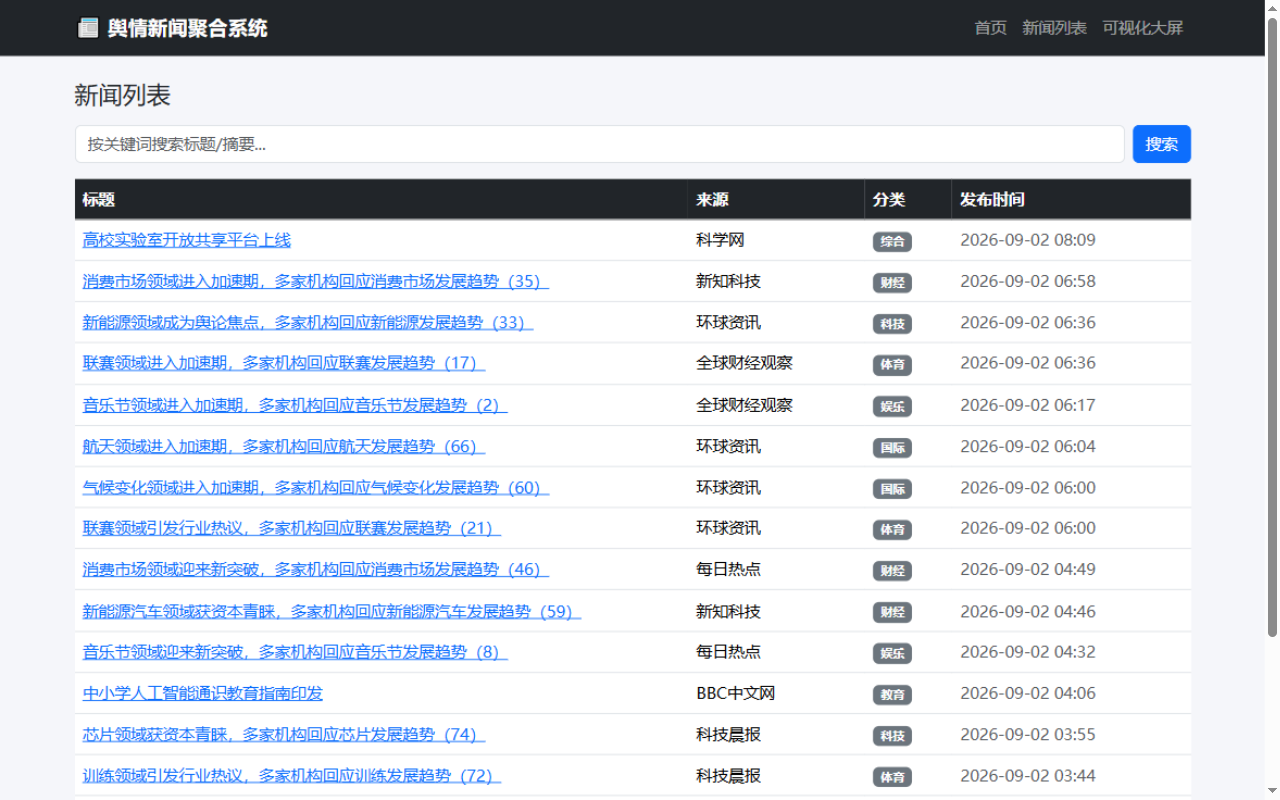The height and width of the screenshot is (800, 1280).
Task: Click the 娱乐 badge in 音乐节领域迎来新突破 row
Action: (892, 653)
